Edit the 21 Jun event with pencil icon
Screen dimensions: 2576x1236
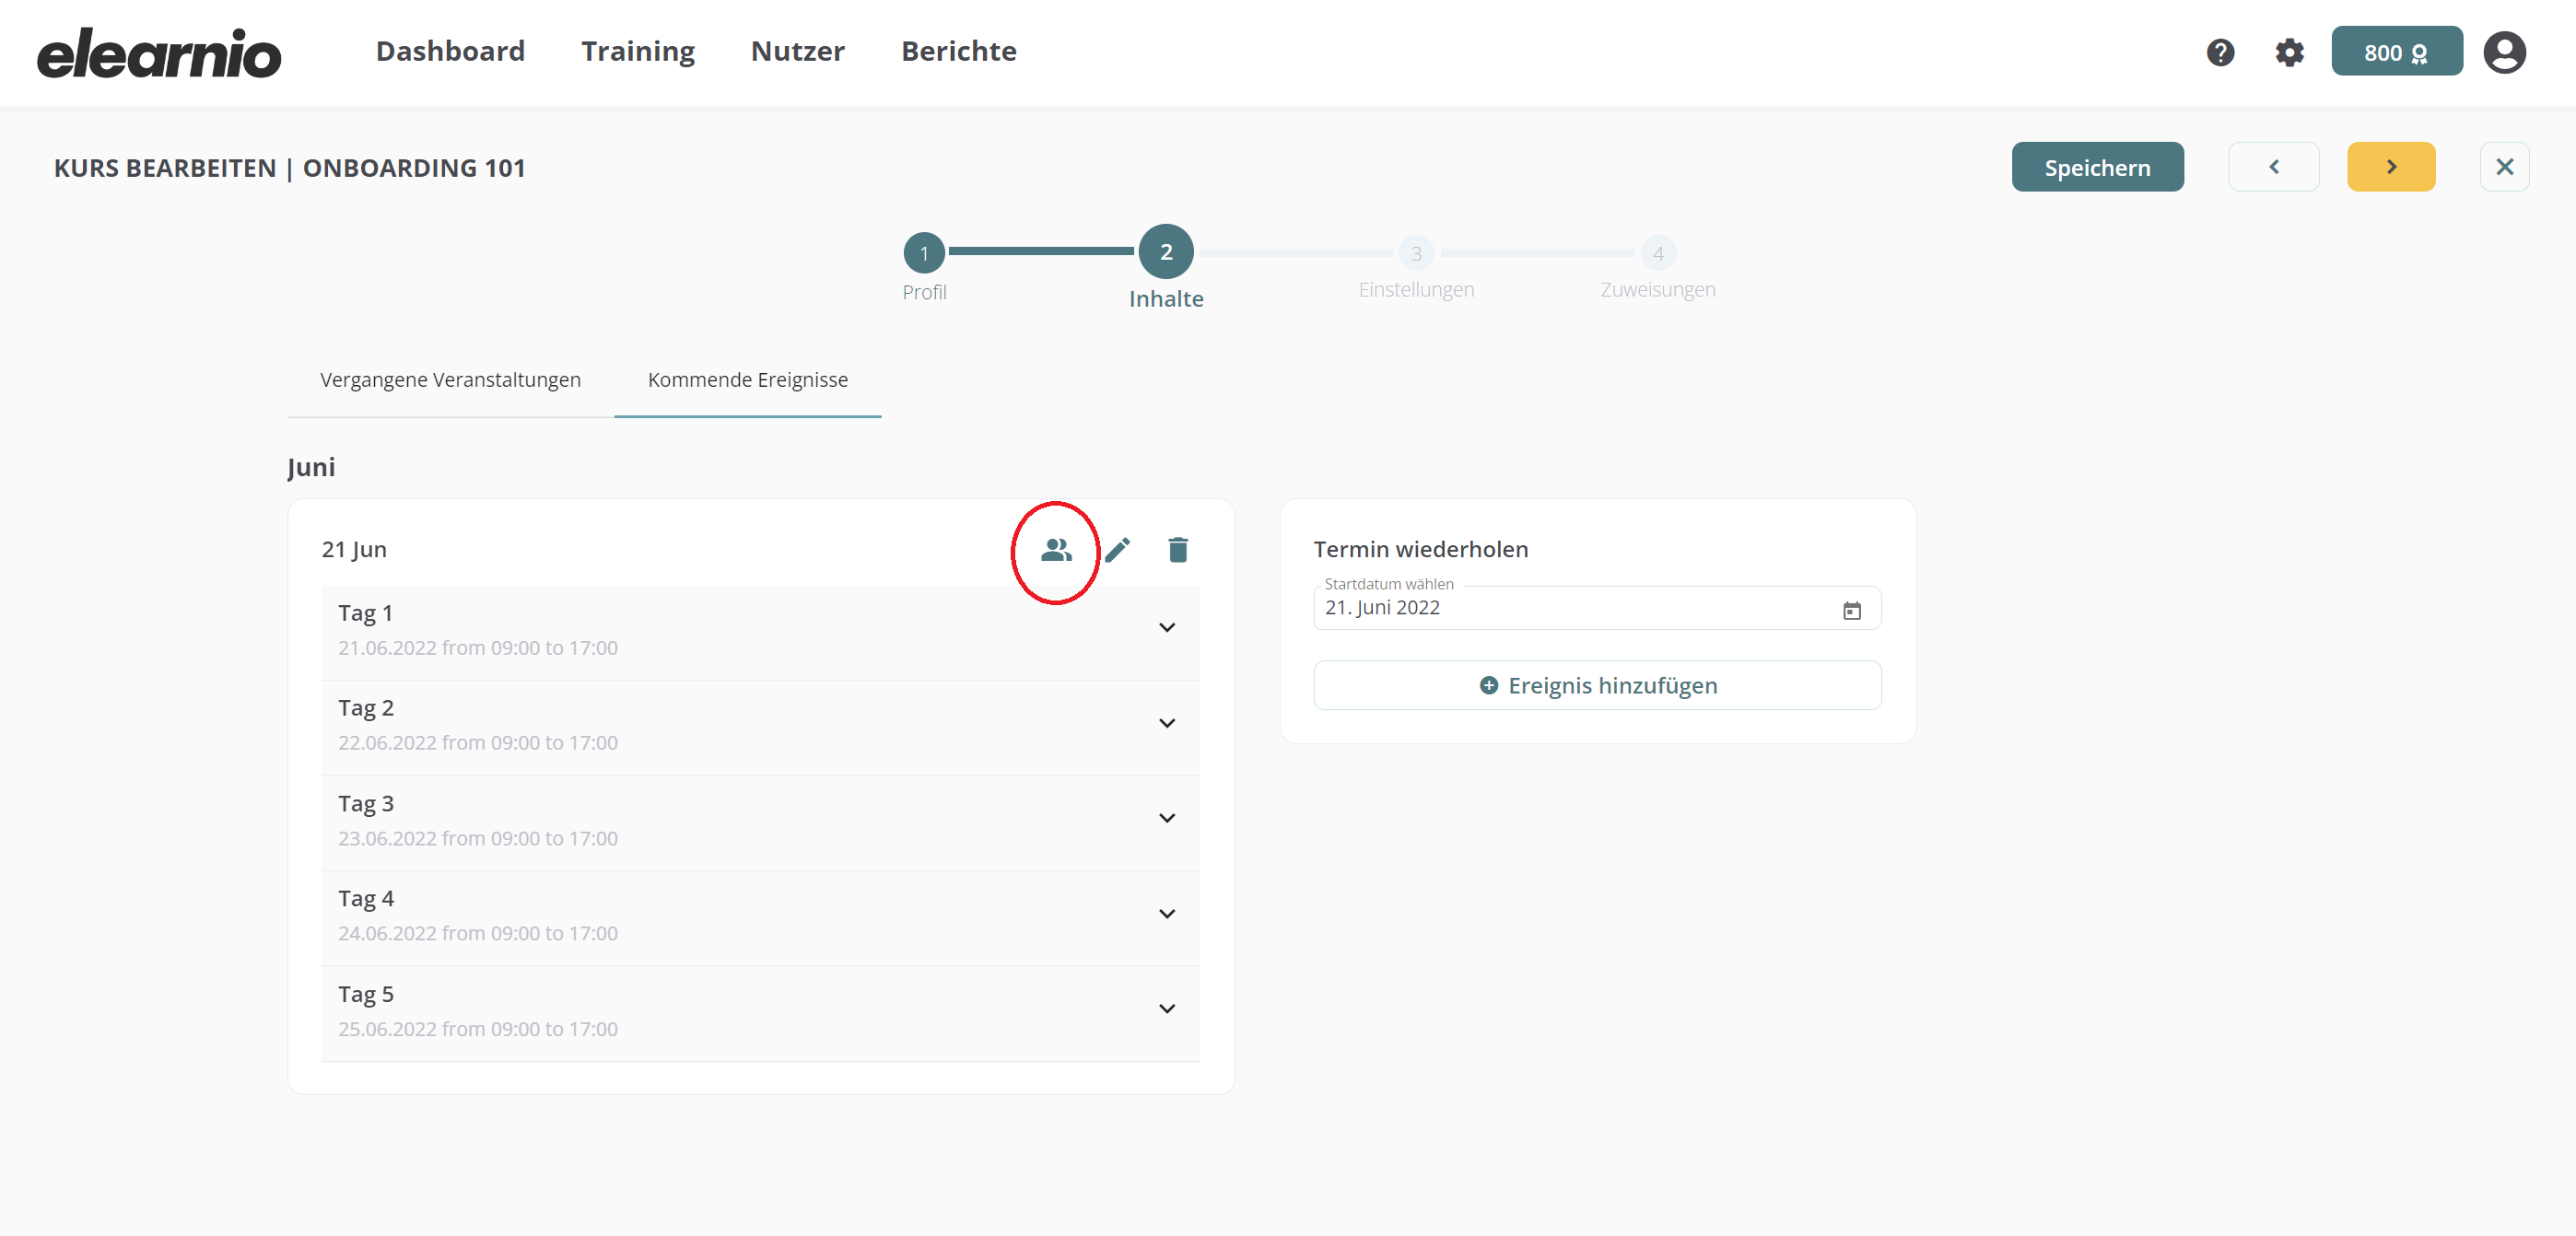[x=1117, y=550]
